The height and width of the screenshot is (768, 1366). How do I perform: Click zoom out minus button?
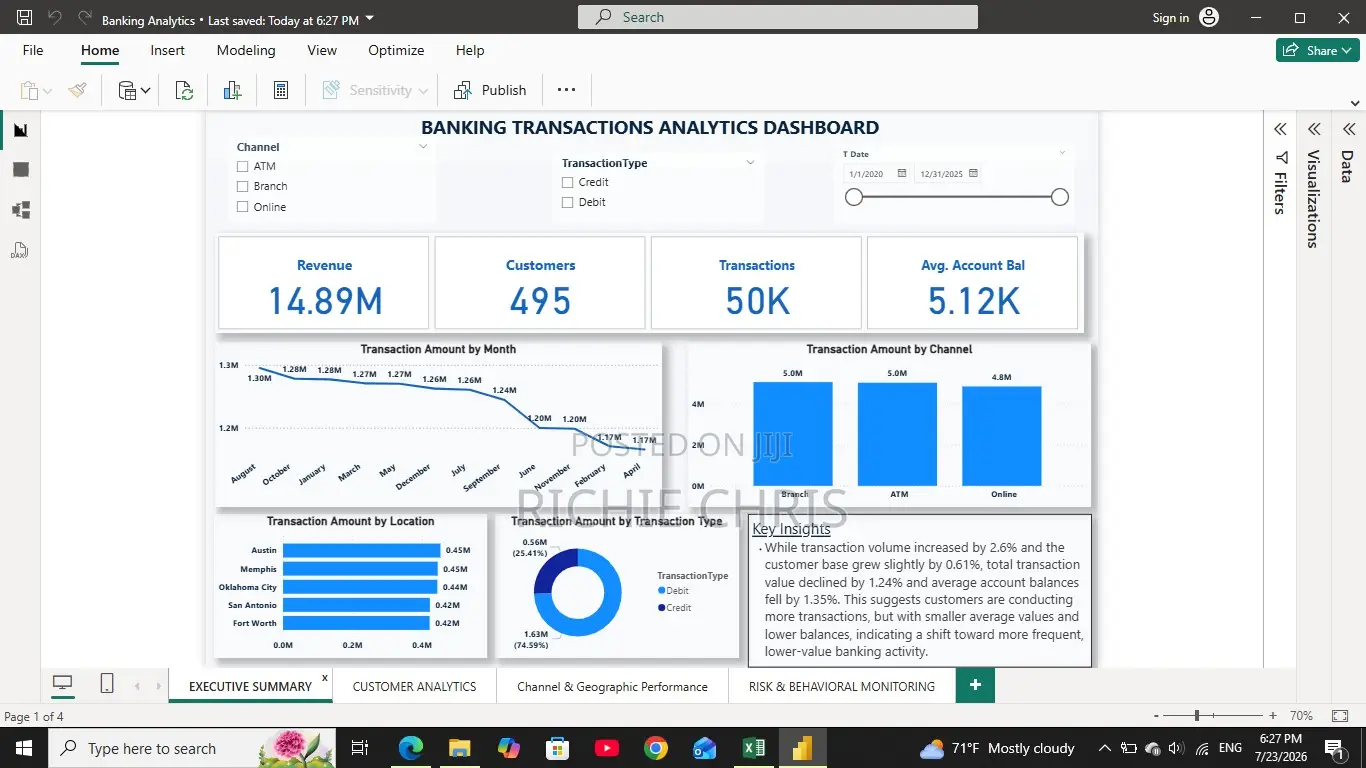pyautogui.click(x=1157, y=716)
